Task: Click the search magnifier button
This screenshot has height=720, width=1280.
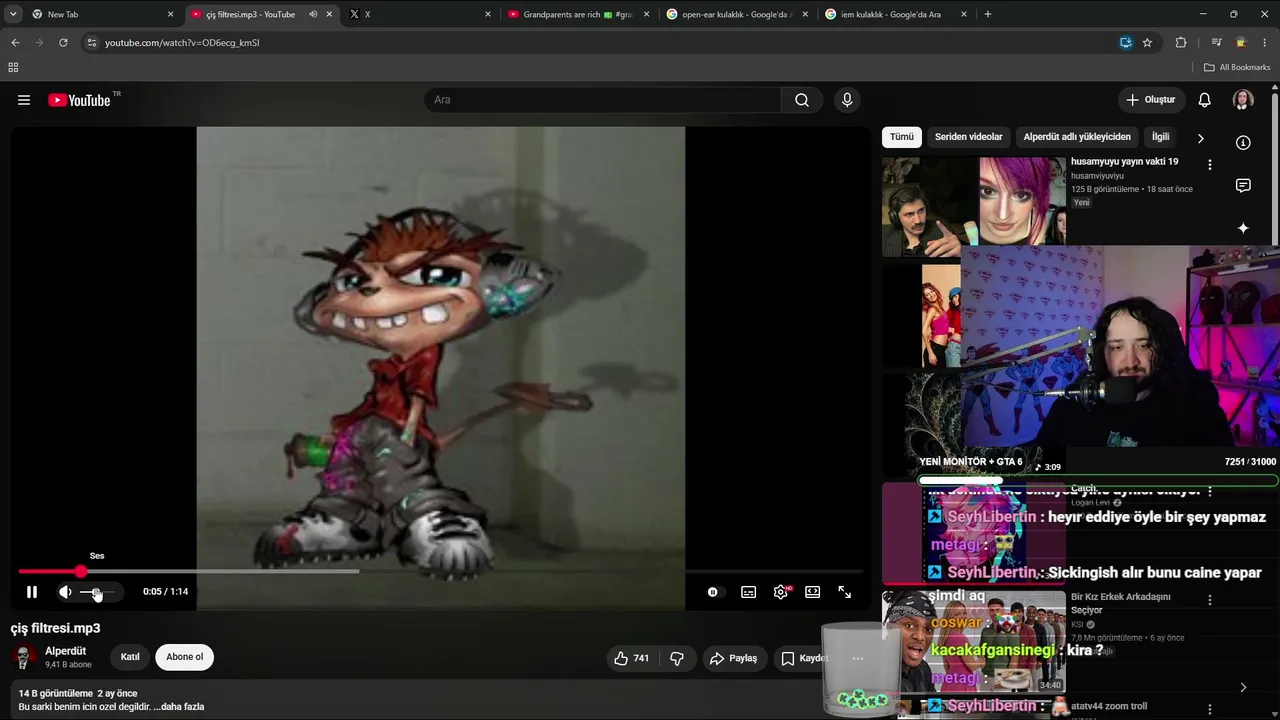Action: 802,100
